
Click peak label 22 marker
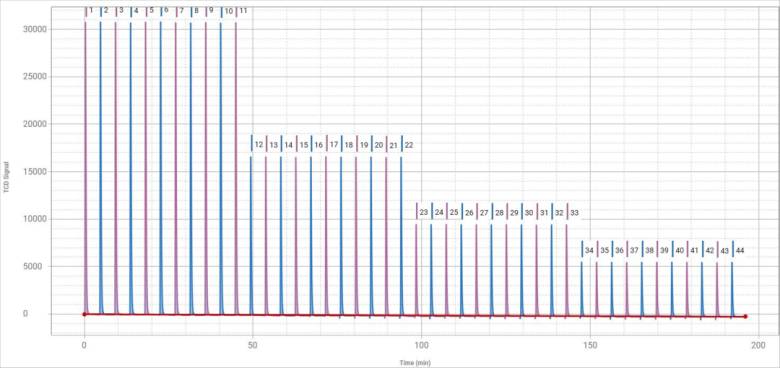point(408,145)
